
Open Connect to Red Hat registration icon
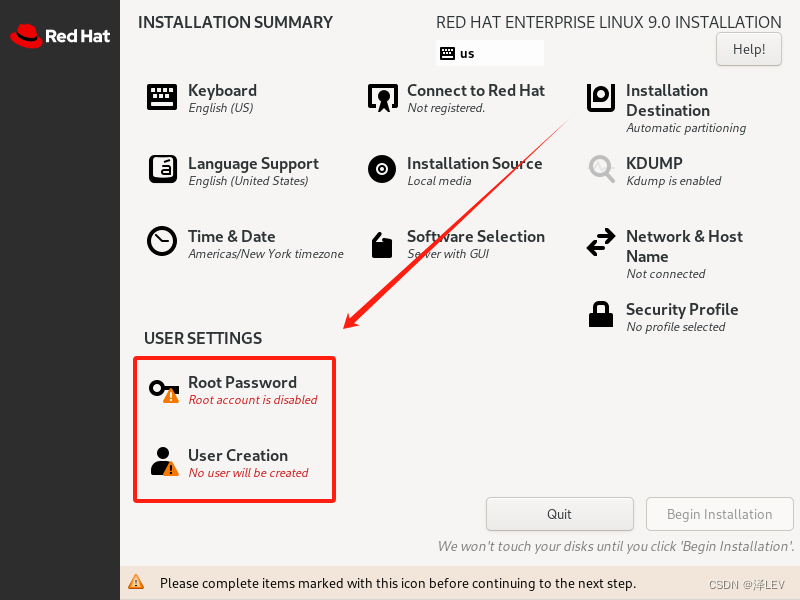[x=381, y=97]
